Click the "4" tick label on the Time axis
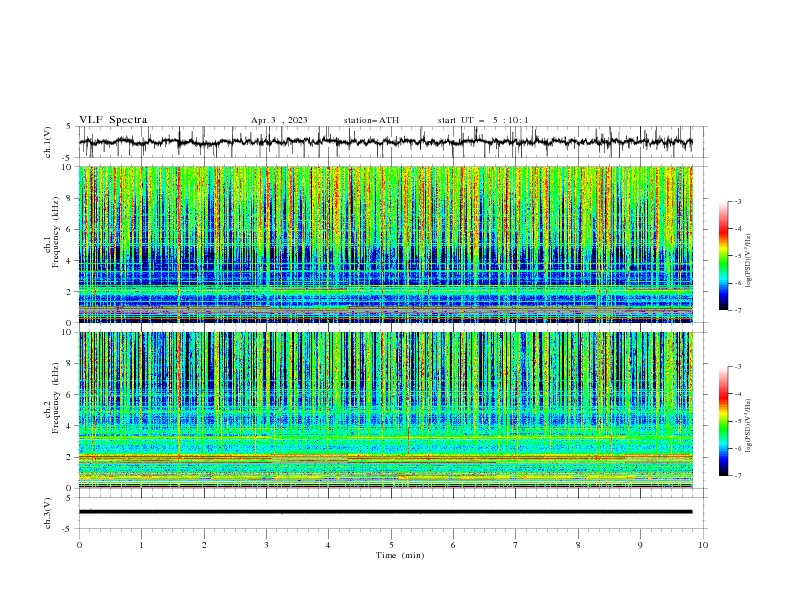 [x=328, y=545]
